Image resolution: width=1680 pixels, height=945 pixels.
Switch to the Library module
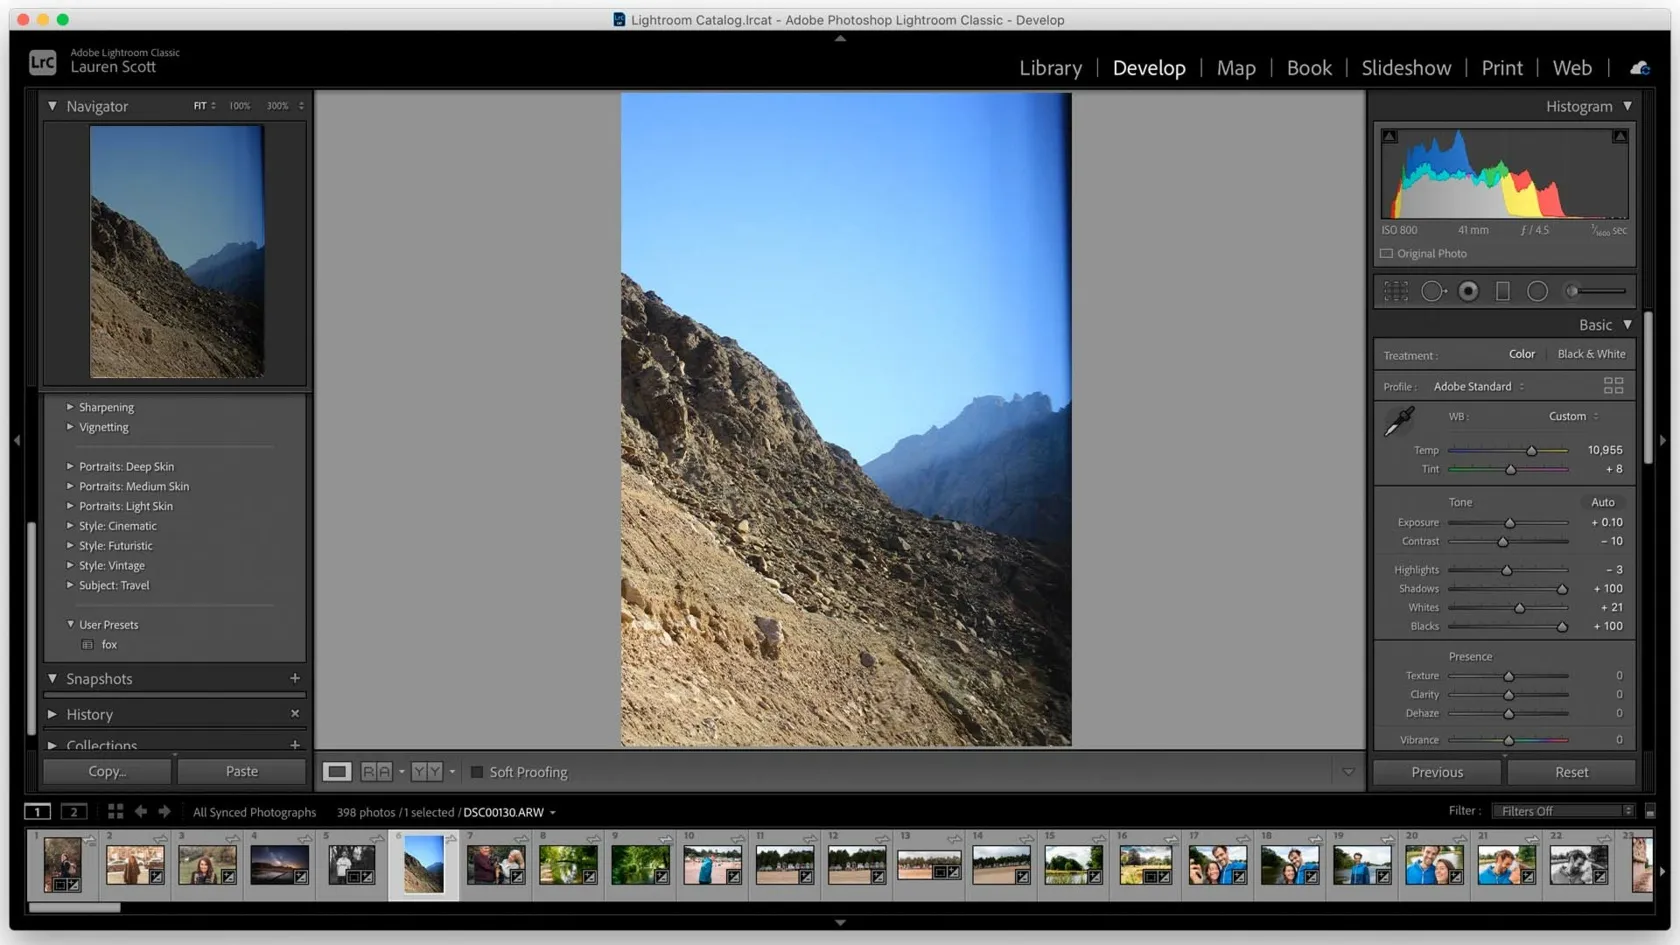pyautogui.click(x=1050, y=68)
